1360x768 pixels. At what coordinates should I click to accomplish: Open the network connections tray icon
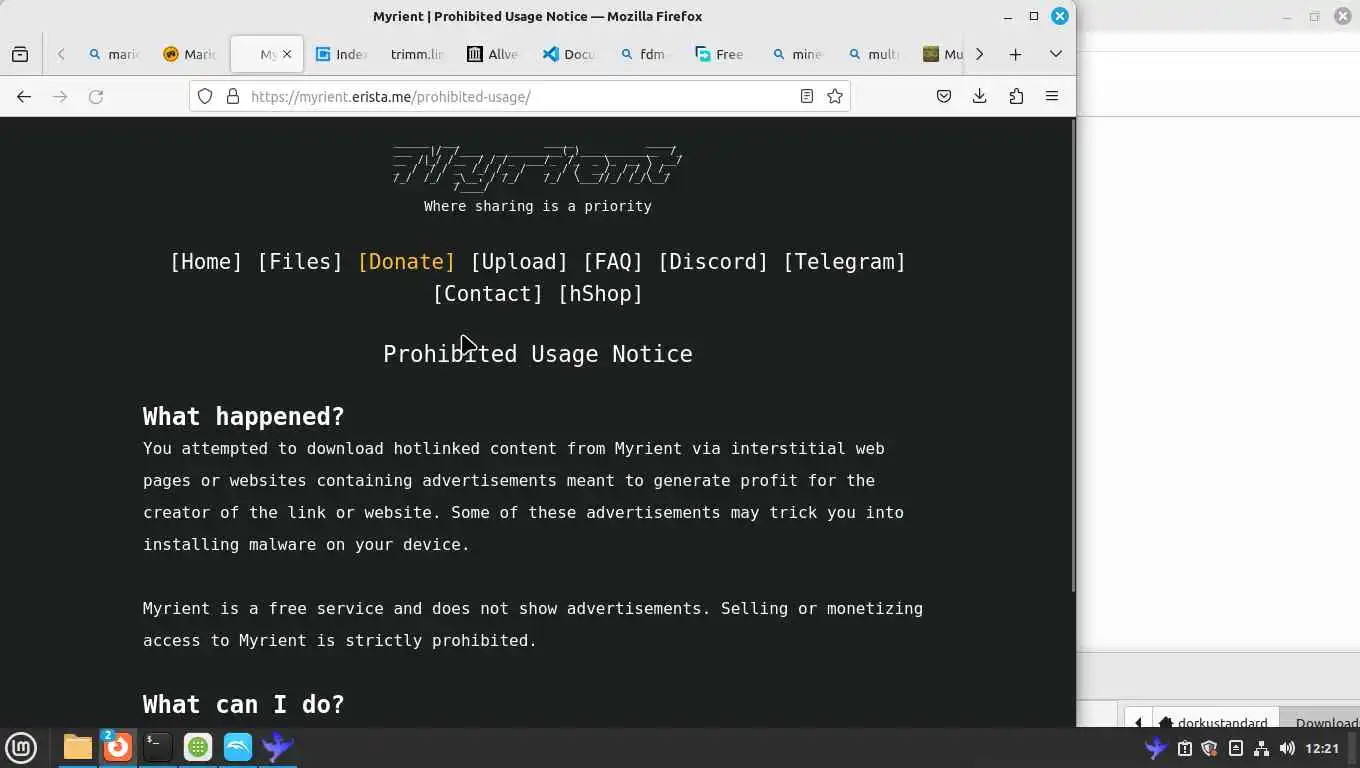tap(1261, 748)
